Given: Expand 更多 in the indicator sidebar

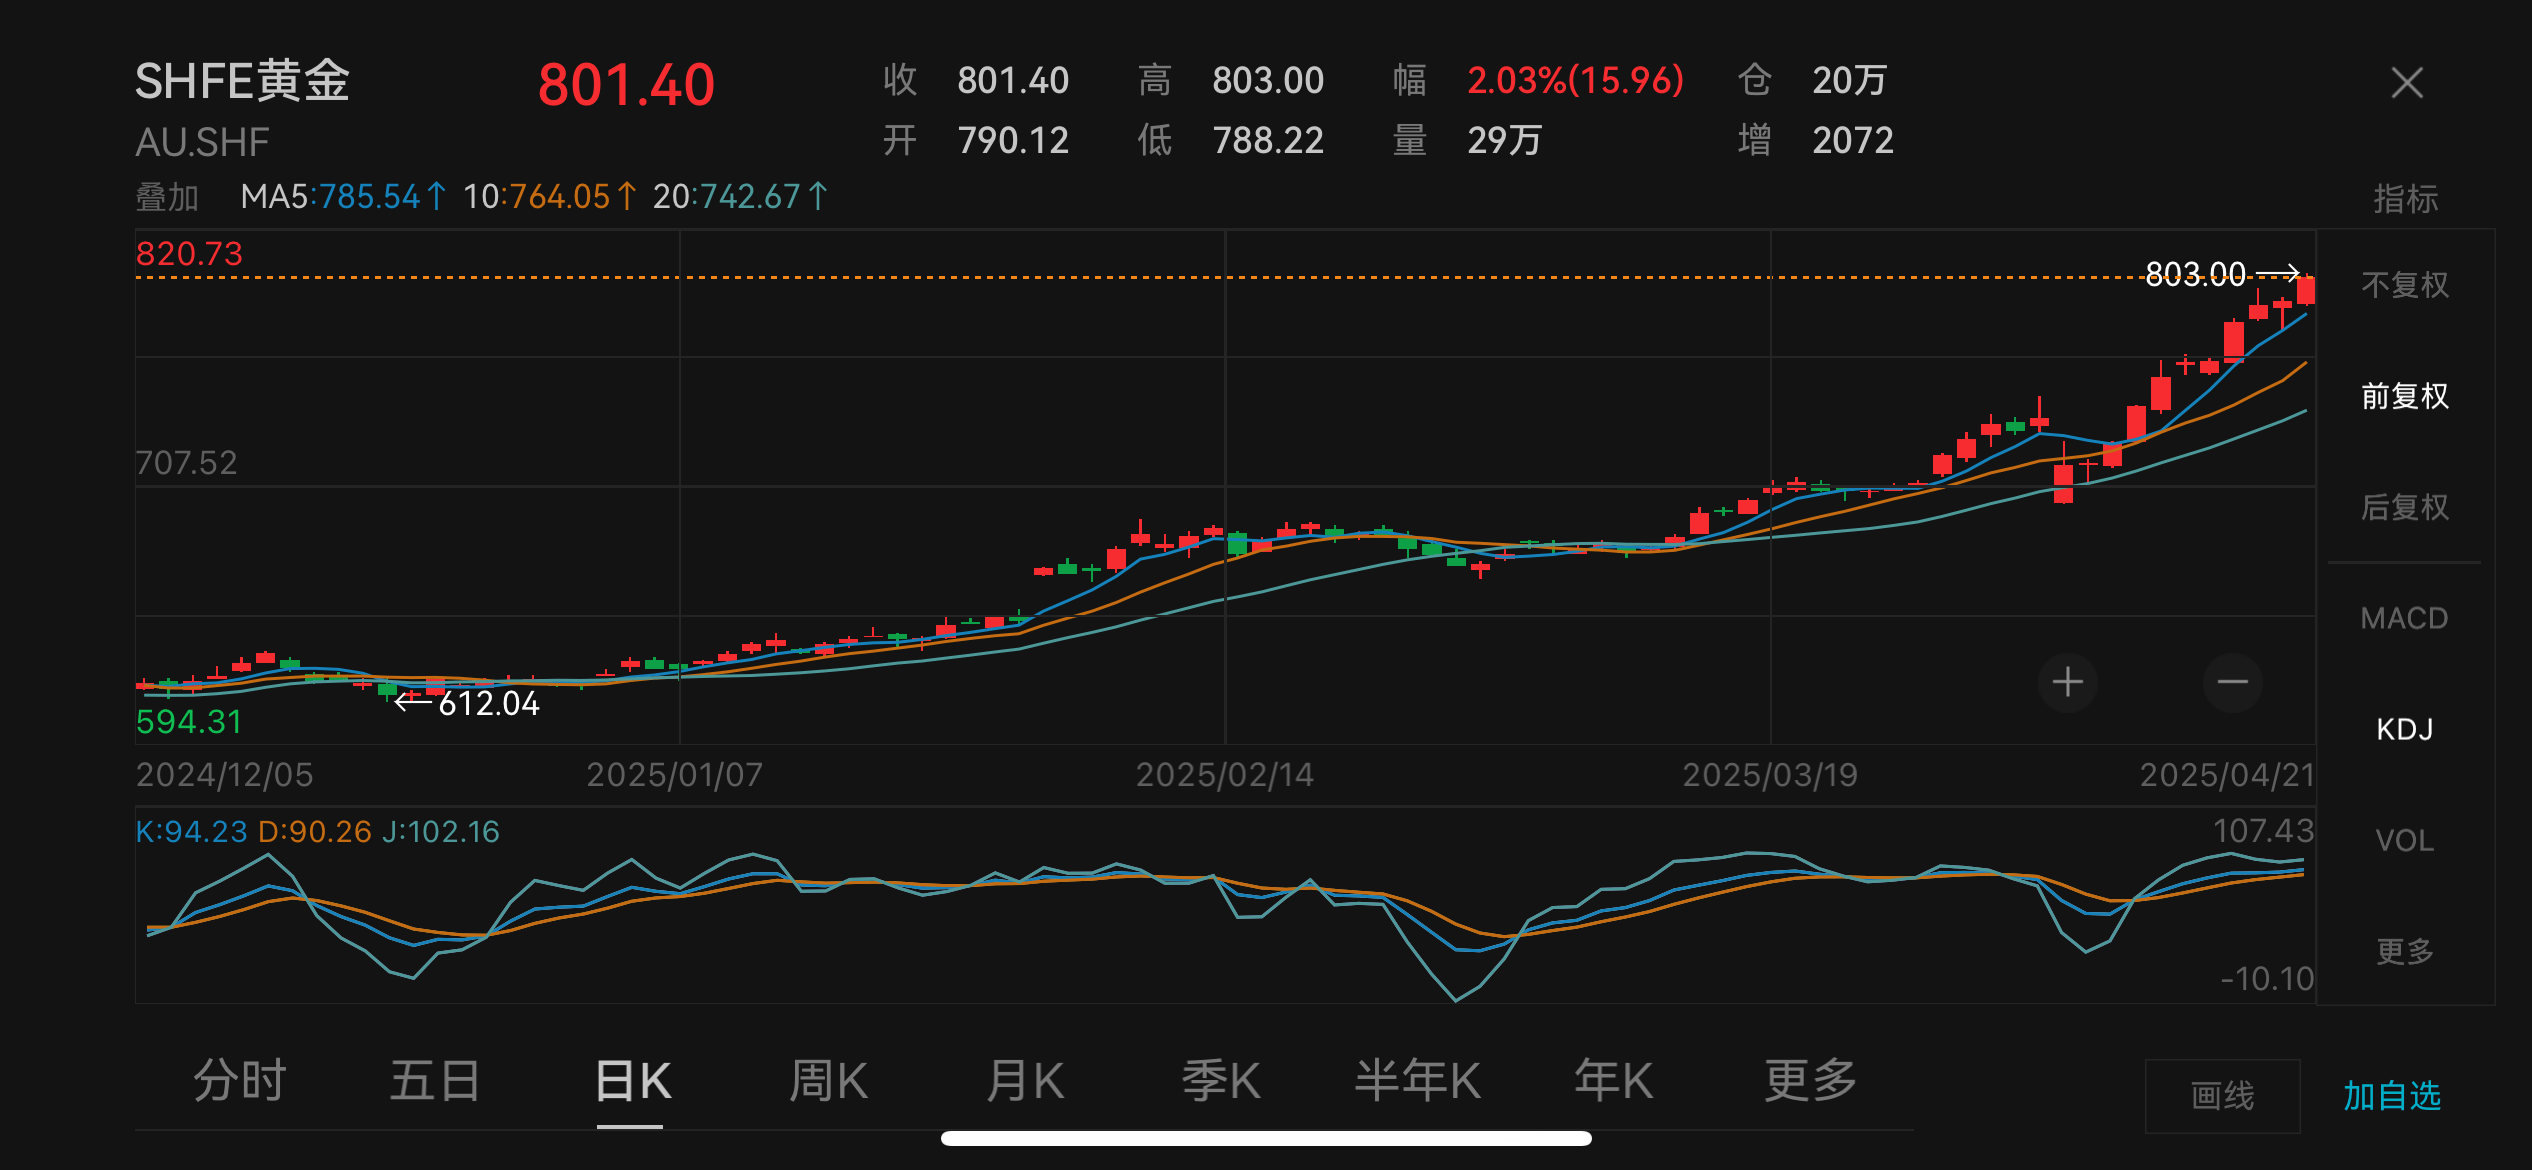Looking at the screenshot, I should (2404, 951).
